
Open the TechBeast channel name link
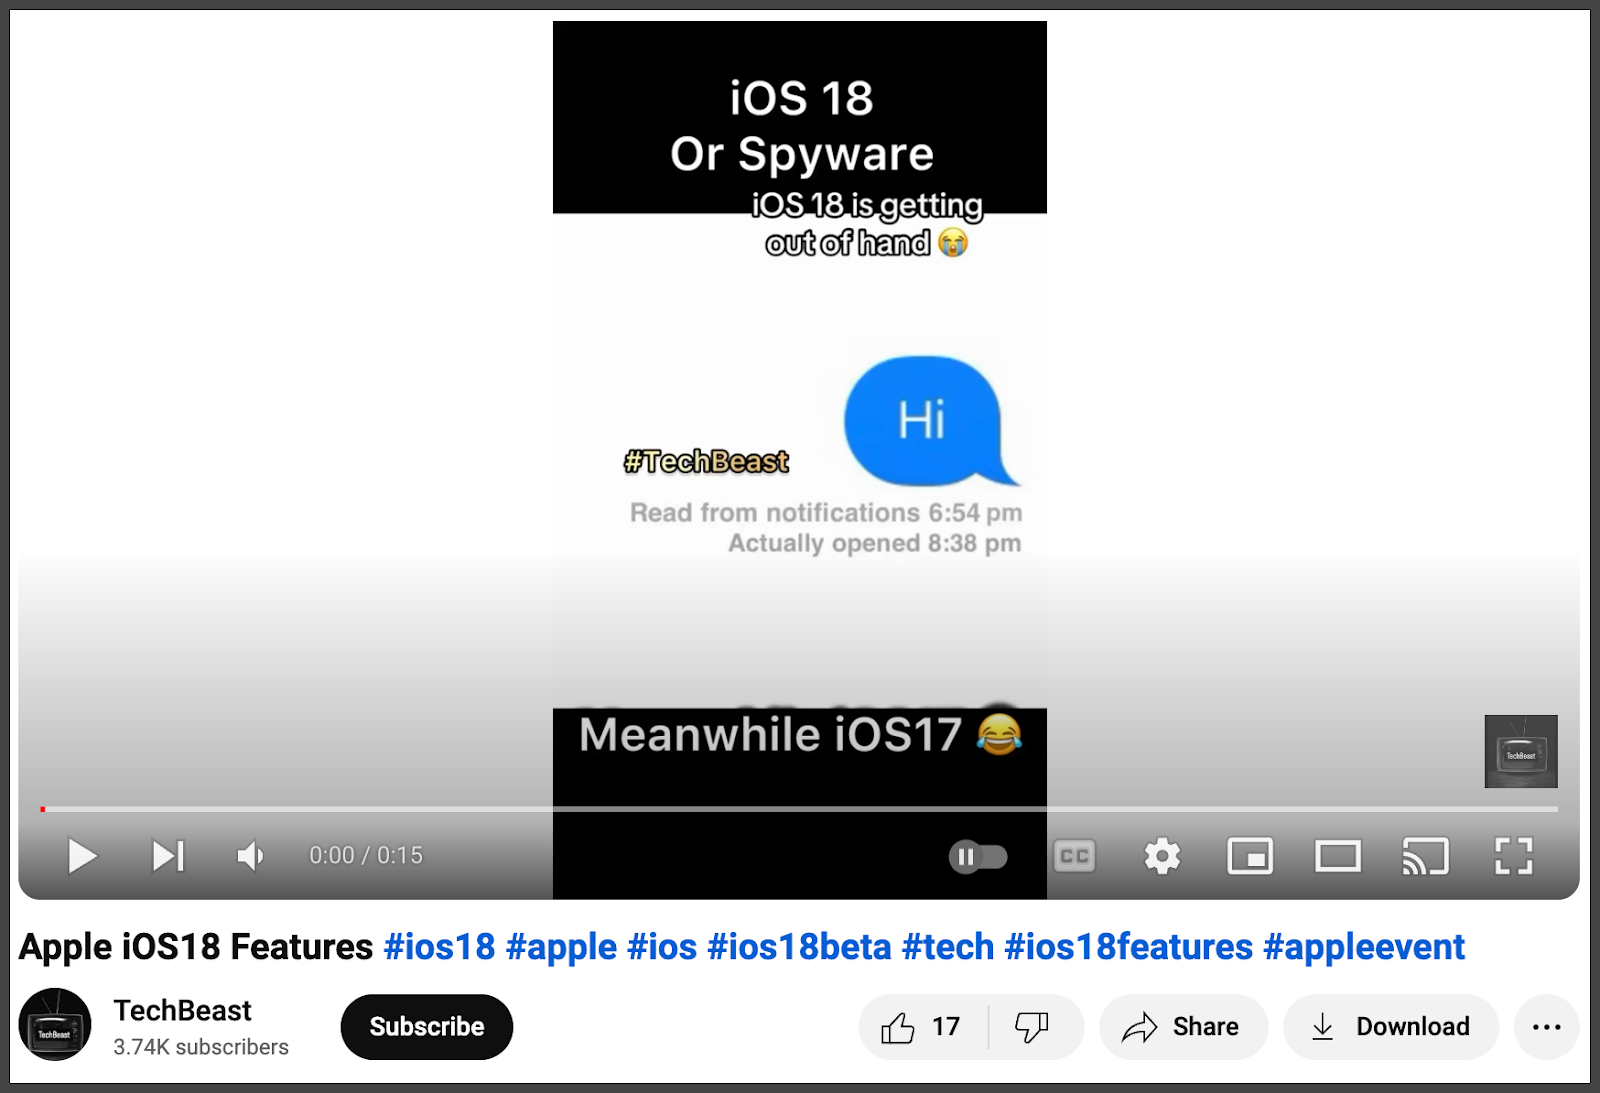point(182,1011)
